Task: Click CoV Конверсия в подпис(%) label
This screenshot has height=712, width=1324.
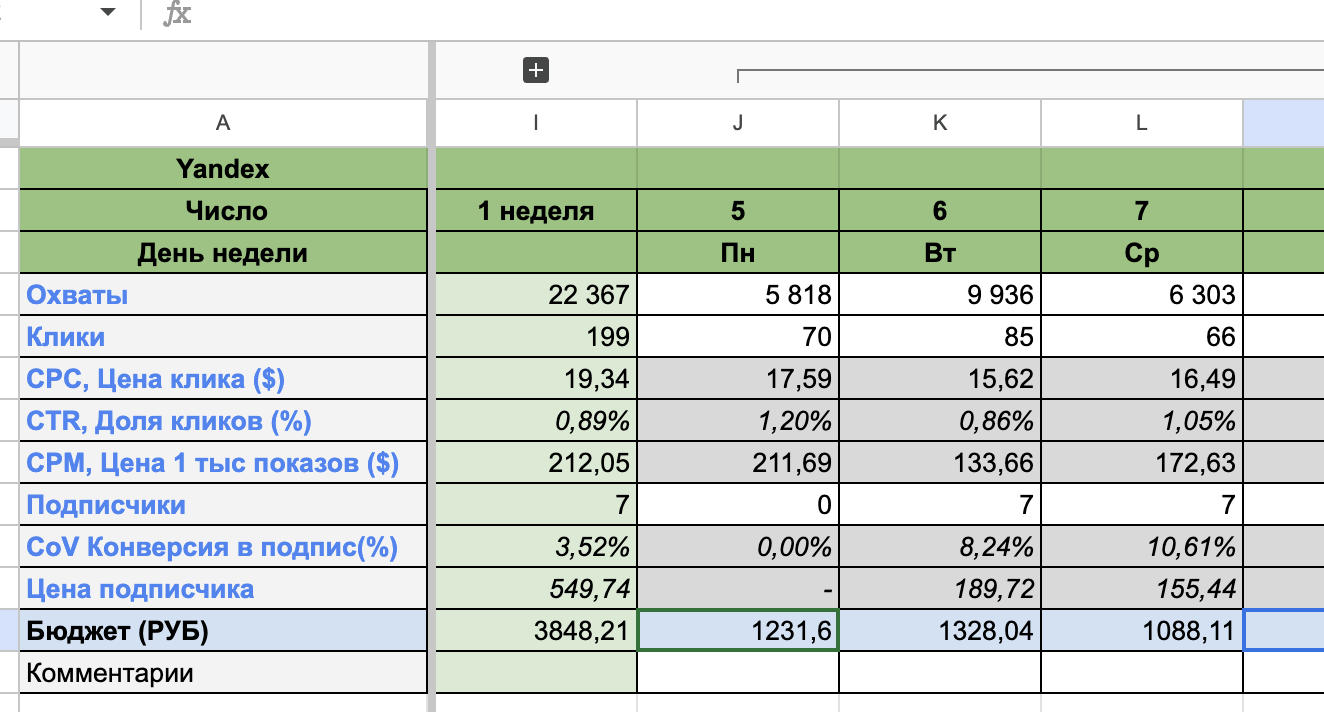Action: (x=223, y=547)
